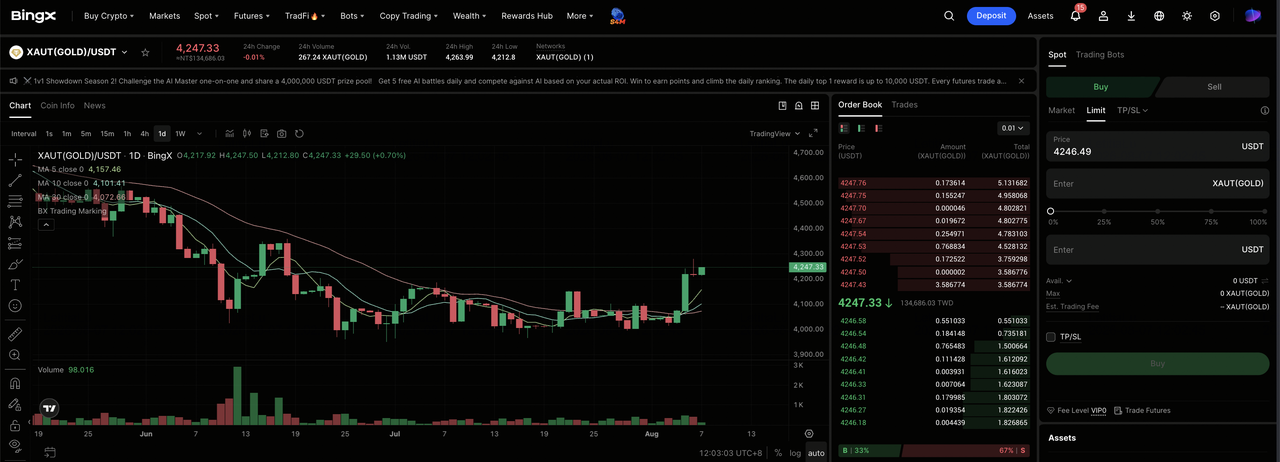The height and width of the screenshot is (462, 1280).
Task: Select the 15m chart interval
Action: pyautogui.click(x=107, y=133)
